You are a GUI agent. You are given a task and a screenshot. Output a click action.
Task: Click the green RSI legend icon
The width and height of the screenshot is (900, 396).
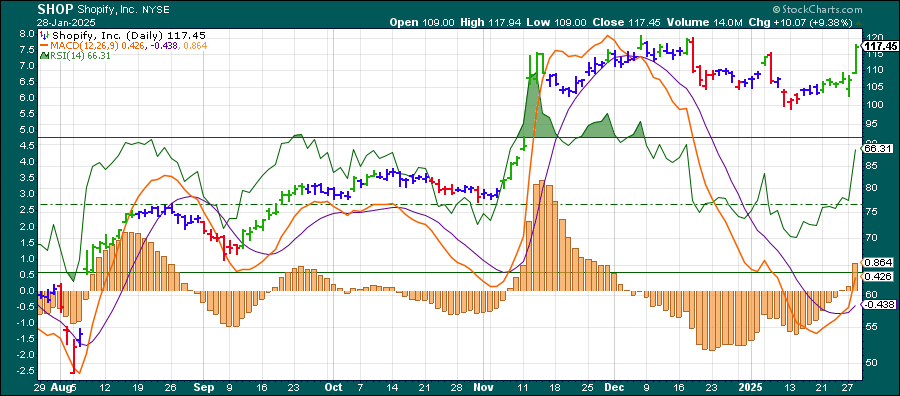click(x=44, y=56)
